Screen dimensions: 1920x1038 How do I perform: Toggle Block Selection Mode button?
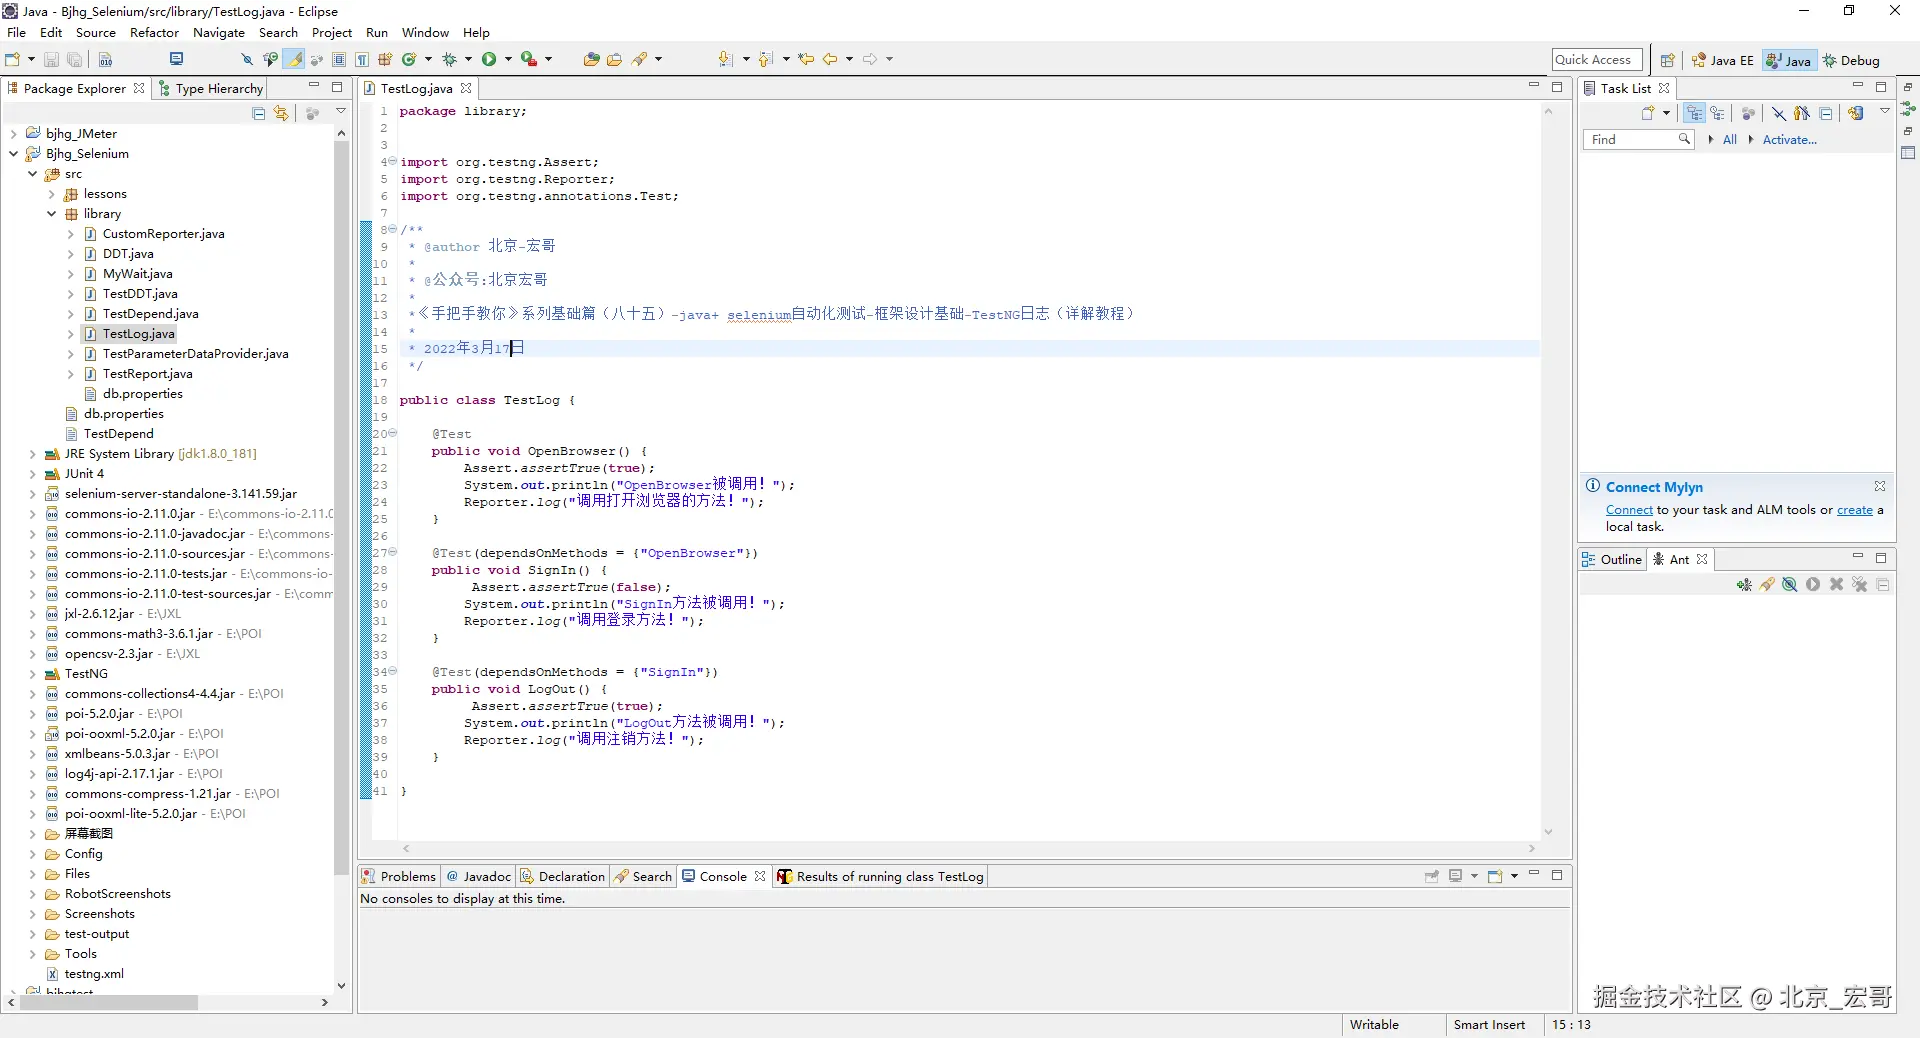coord(339,60)
